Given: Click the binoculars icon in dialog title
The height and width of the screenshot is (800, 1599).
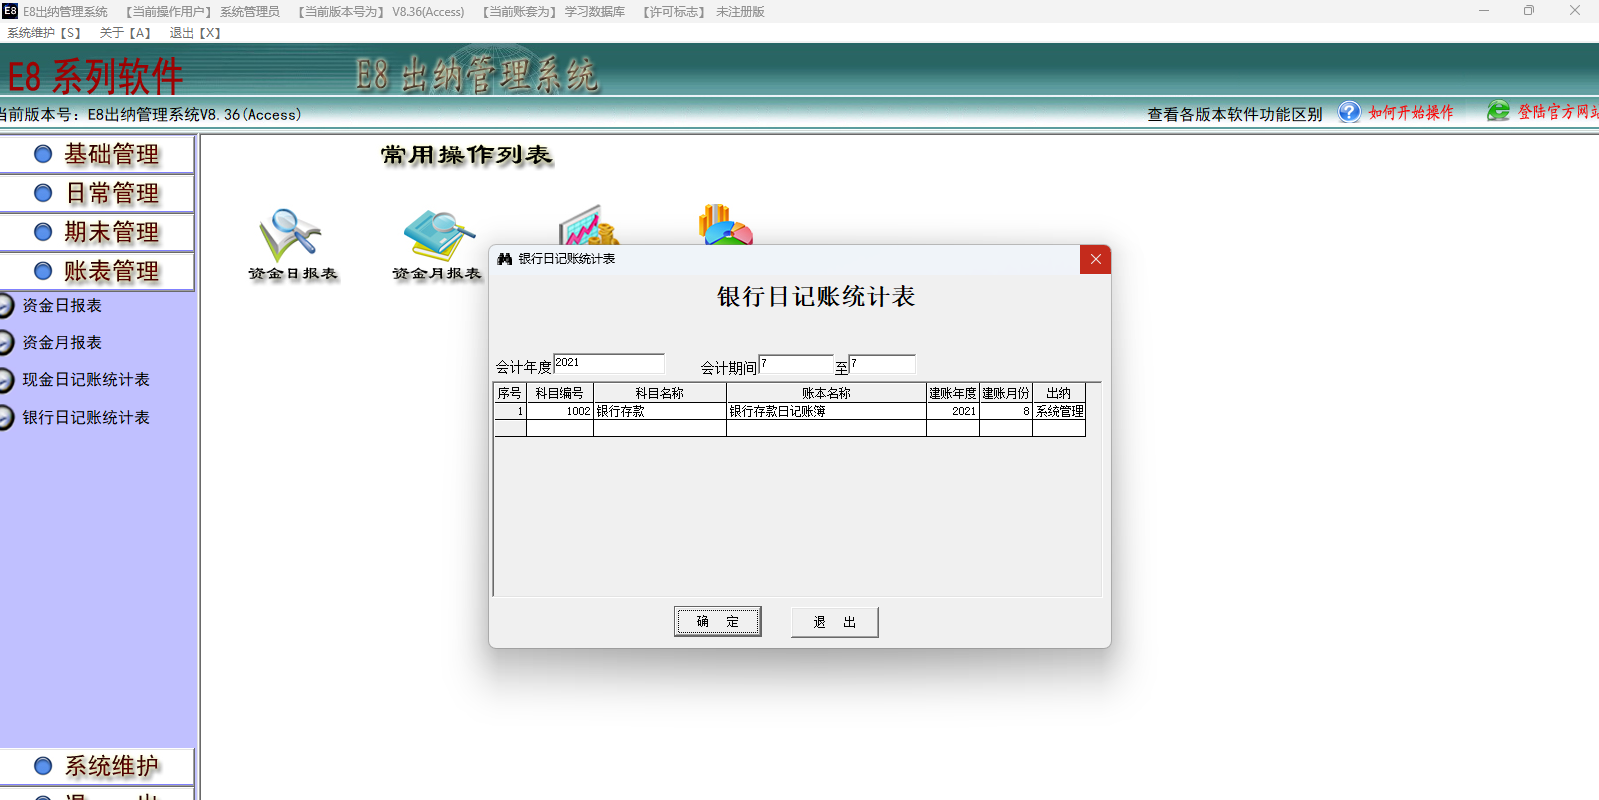Looking at the screenshot, I should point(505,259).
